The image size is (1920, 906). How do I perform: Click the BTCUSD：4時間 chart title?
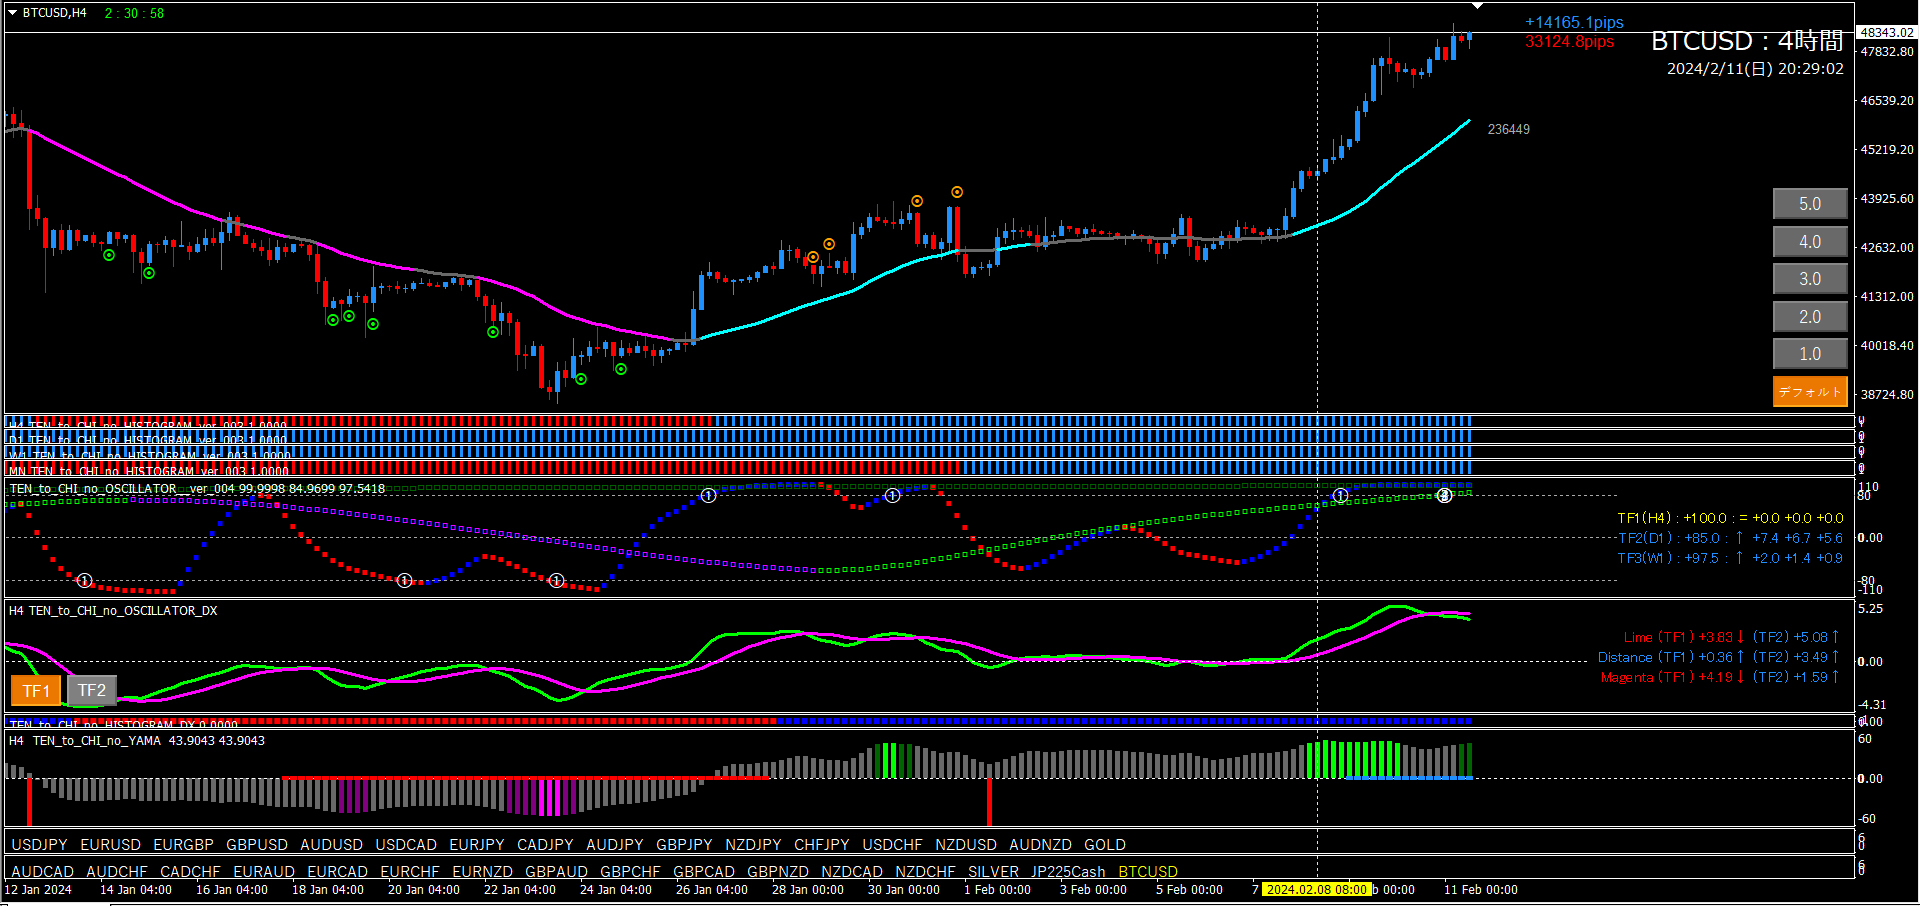(1747, 41)
